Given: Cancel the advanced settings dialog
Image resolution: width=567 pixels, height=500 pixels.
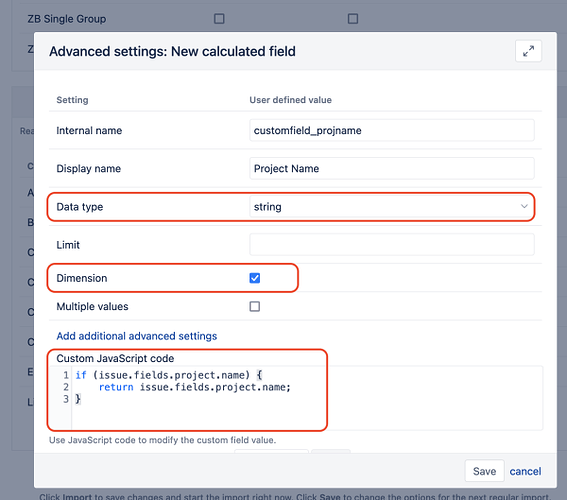Looking at the screenshot, I should click(525, 471).
